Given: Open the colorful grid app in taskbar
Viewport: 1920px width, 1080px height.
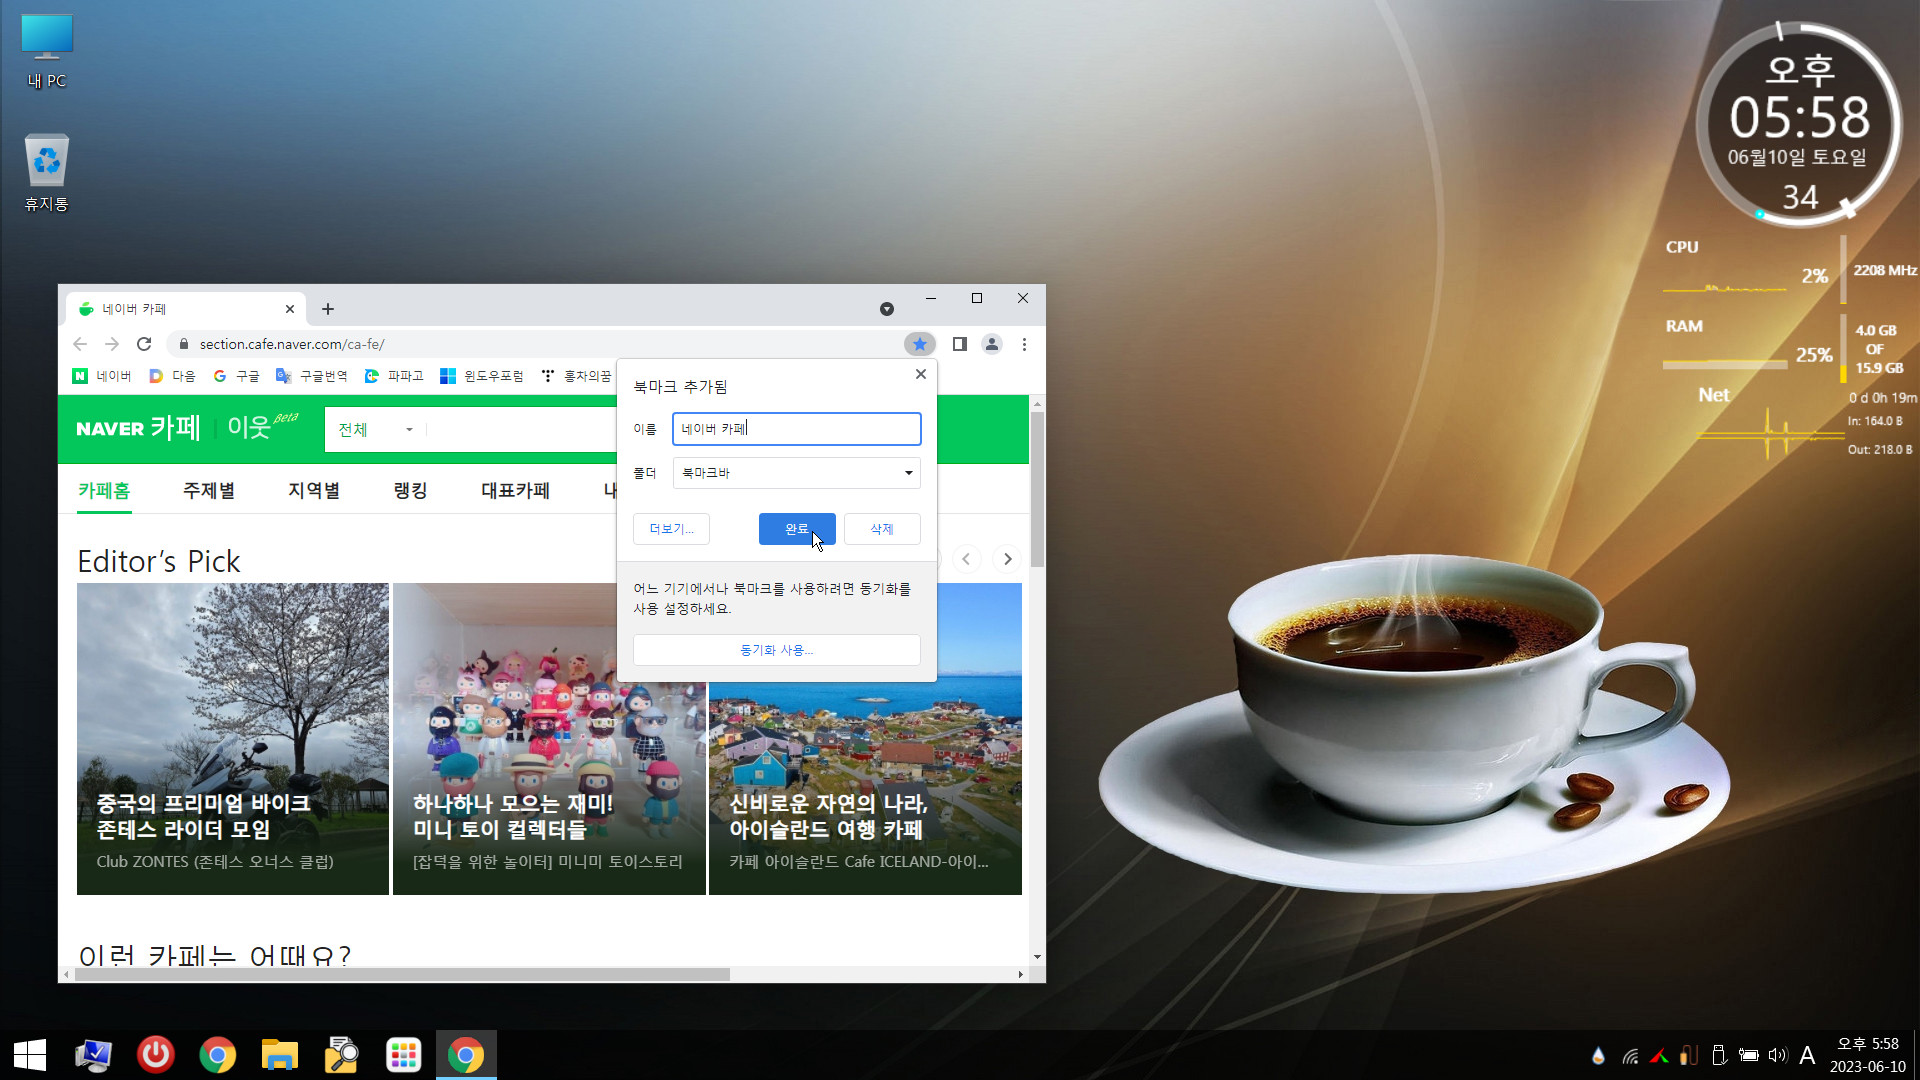Looking at the screenshot, I should point(404,1055).
